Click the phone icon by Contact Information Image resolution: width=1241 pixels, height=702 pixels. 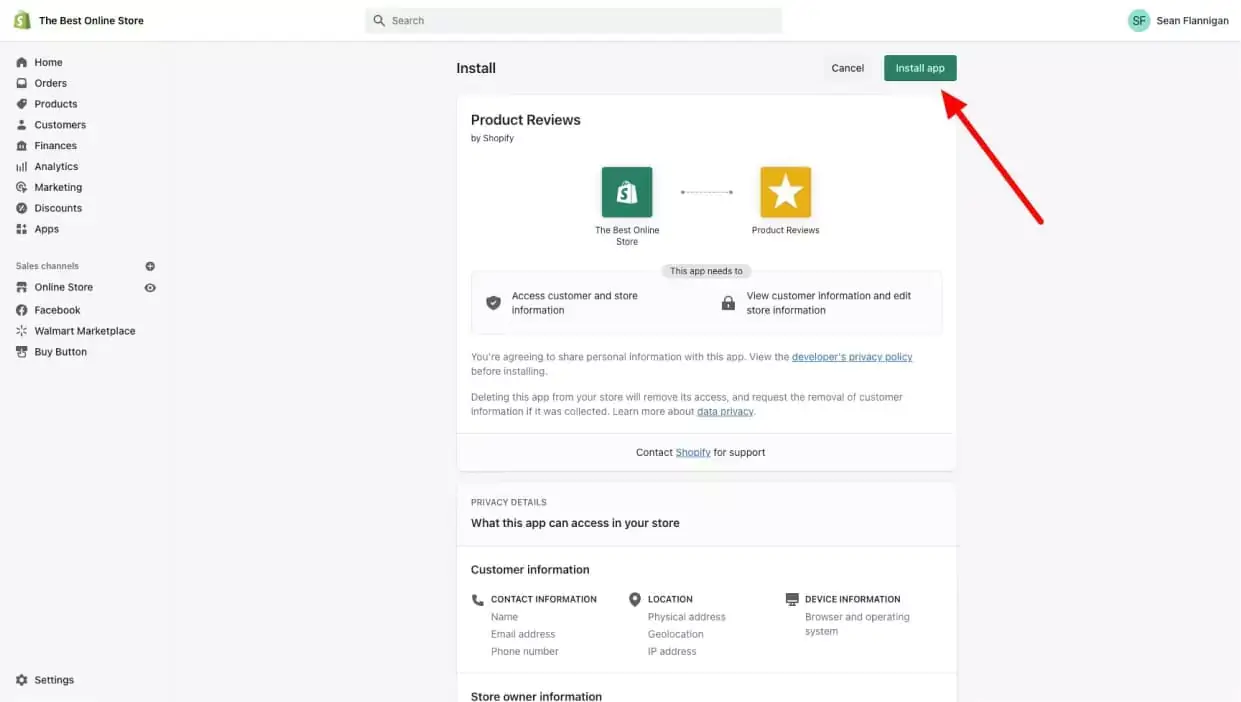point(477,600)
